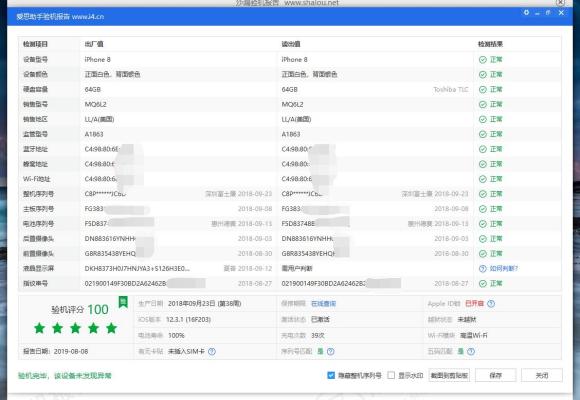580x400 pixels.
Task: Enable the 显示水印 checkbox
Action: click(x=391, y=375)
